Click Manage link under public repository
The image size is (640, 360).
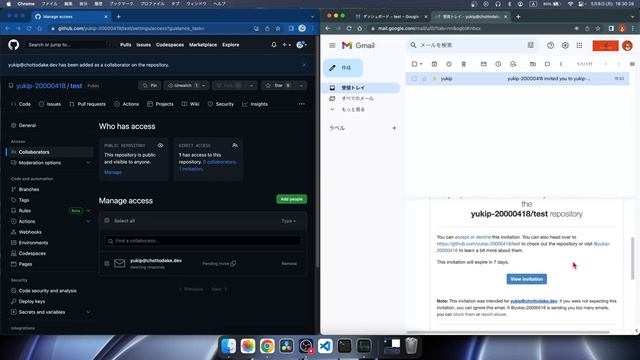click(x=113, y=172)
